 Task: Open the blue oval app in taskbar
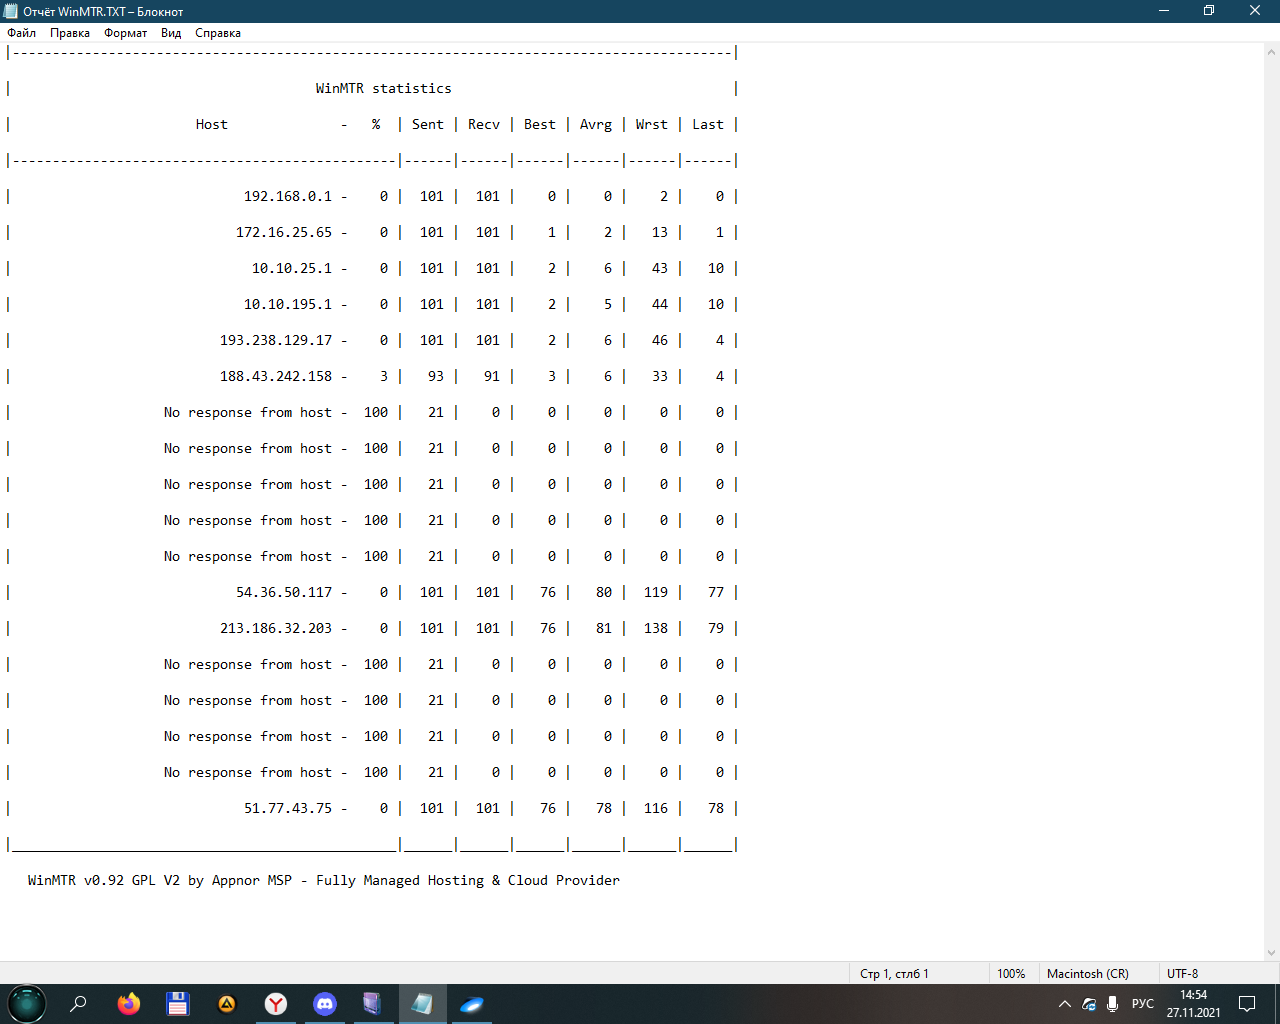point(471,1004)
